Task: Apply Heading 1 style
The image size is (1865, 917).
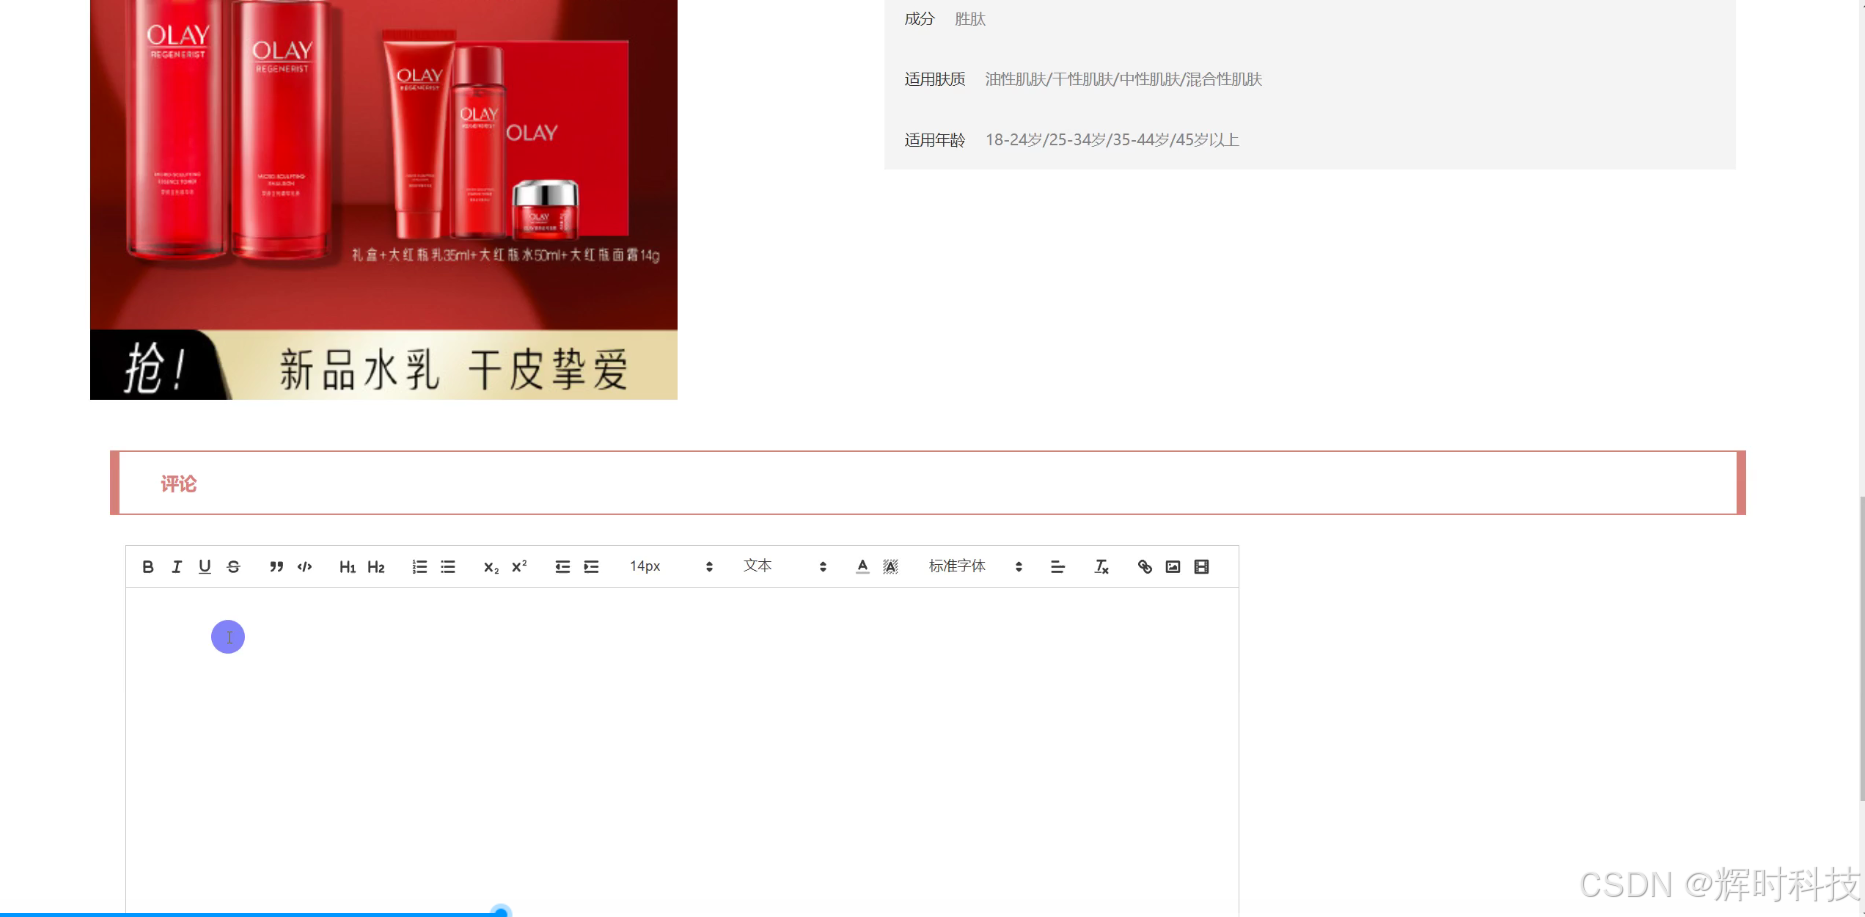Action: 348,567
